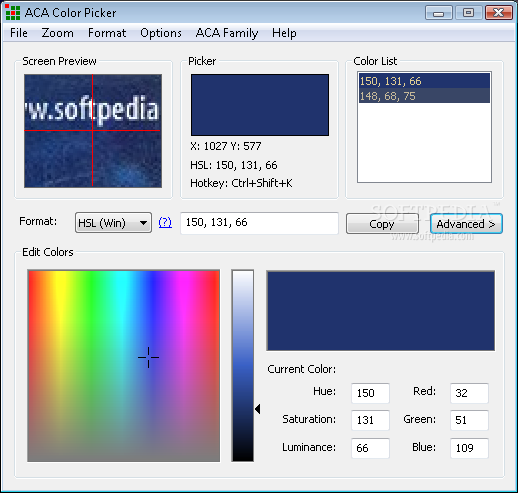Screen dimensions: 518x493
Task: Click the Hotkey: Ctrl+Shift+K text
Action: [241, 183]
